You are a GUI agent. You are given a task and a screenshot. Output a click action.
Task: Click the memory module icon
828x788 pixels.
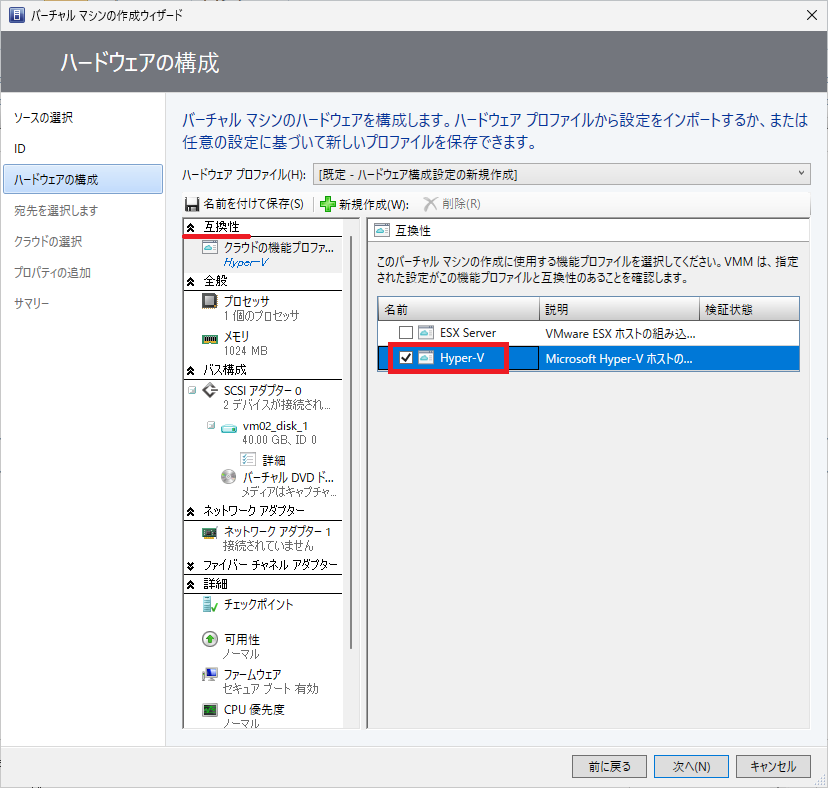point(210,339)
